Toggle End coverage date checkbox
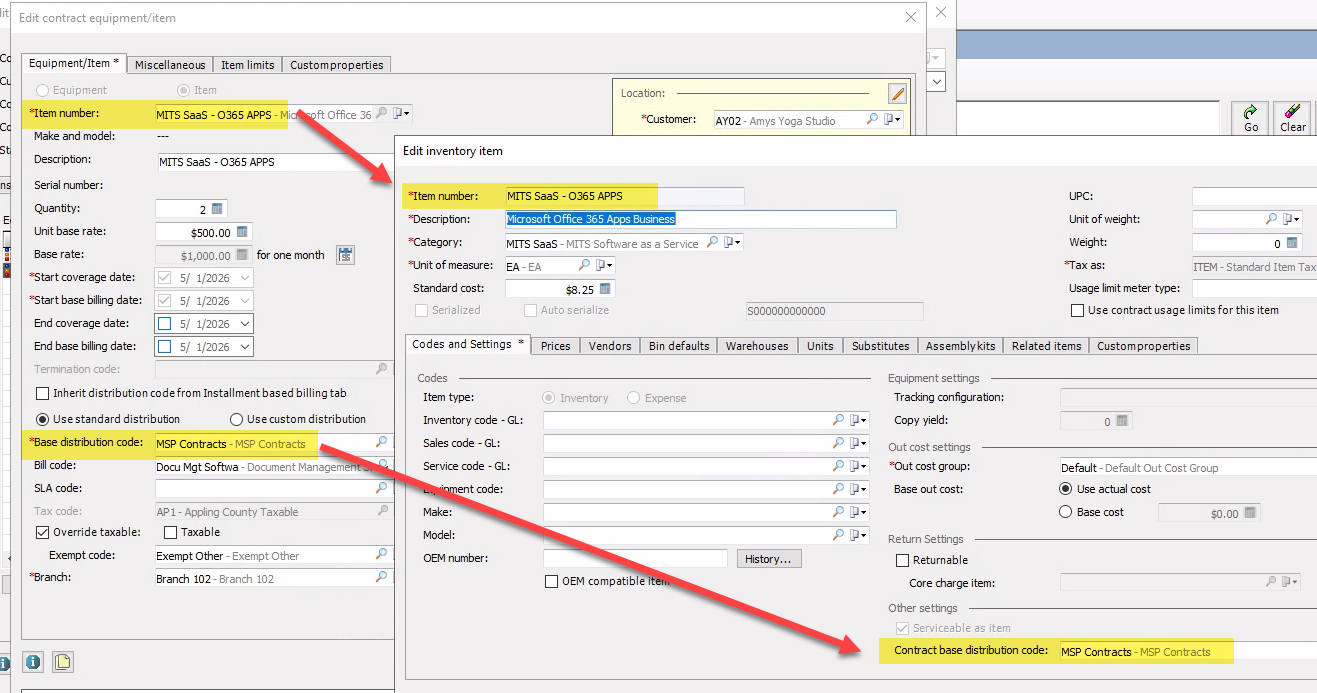 (x=164, y=324)
